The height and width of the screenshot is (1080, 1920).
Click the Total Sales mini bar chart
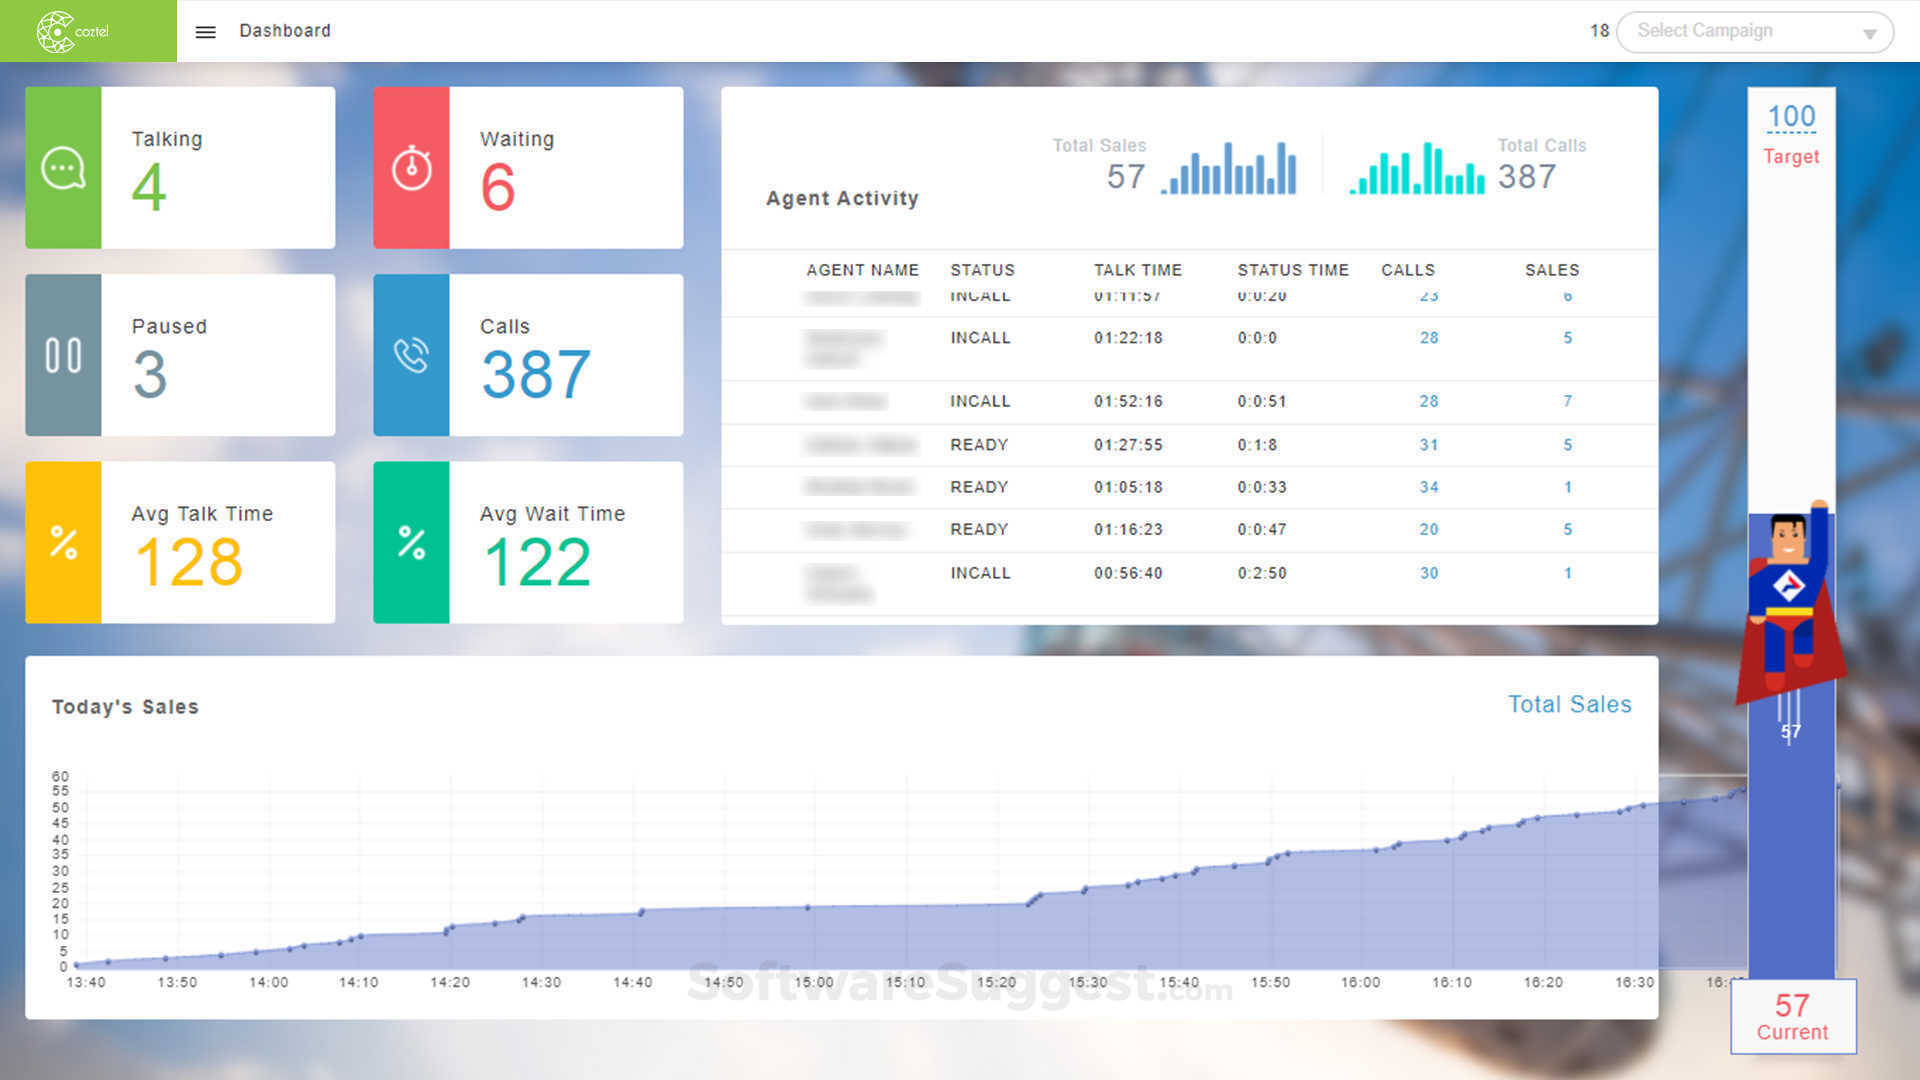coord(1229,169)
